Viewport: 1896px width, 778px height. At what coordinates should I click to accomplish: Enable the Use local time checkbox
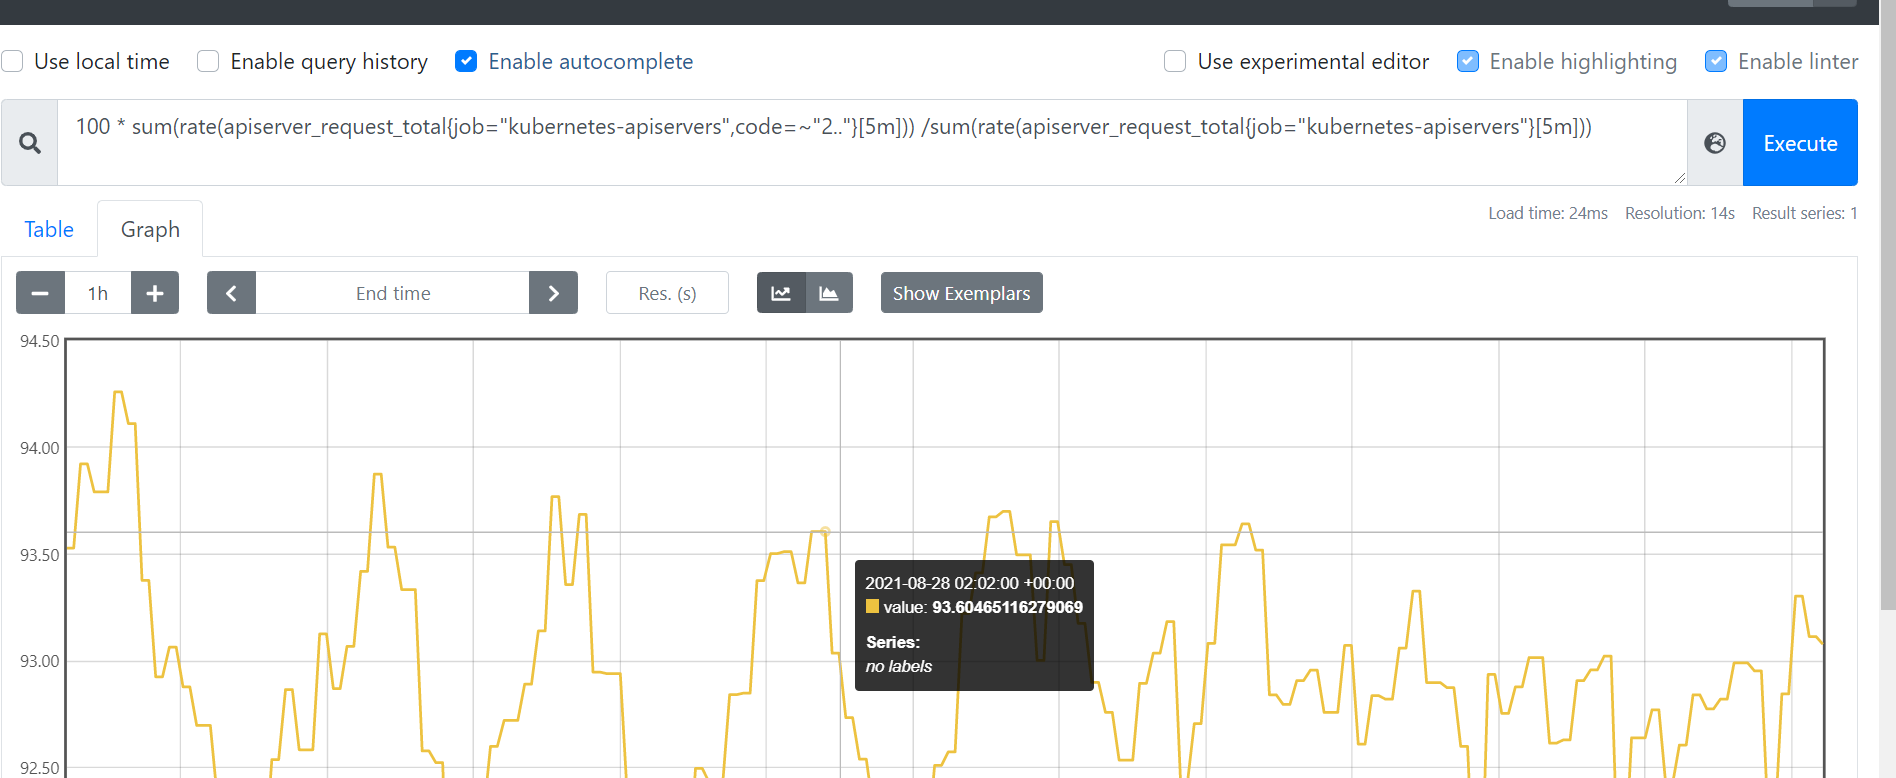pos(12,61)
